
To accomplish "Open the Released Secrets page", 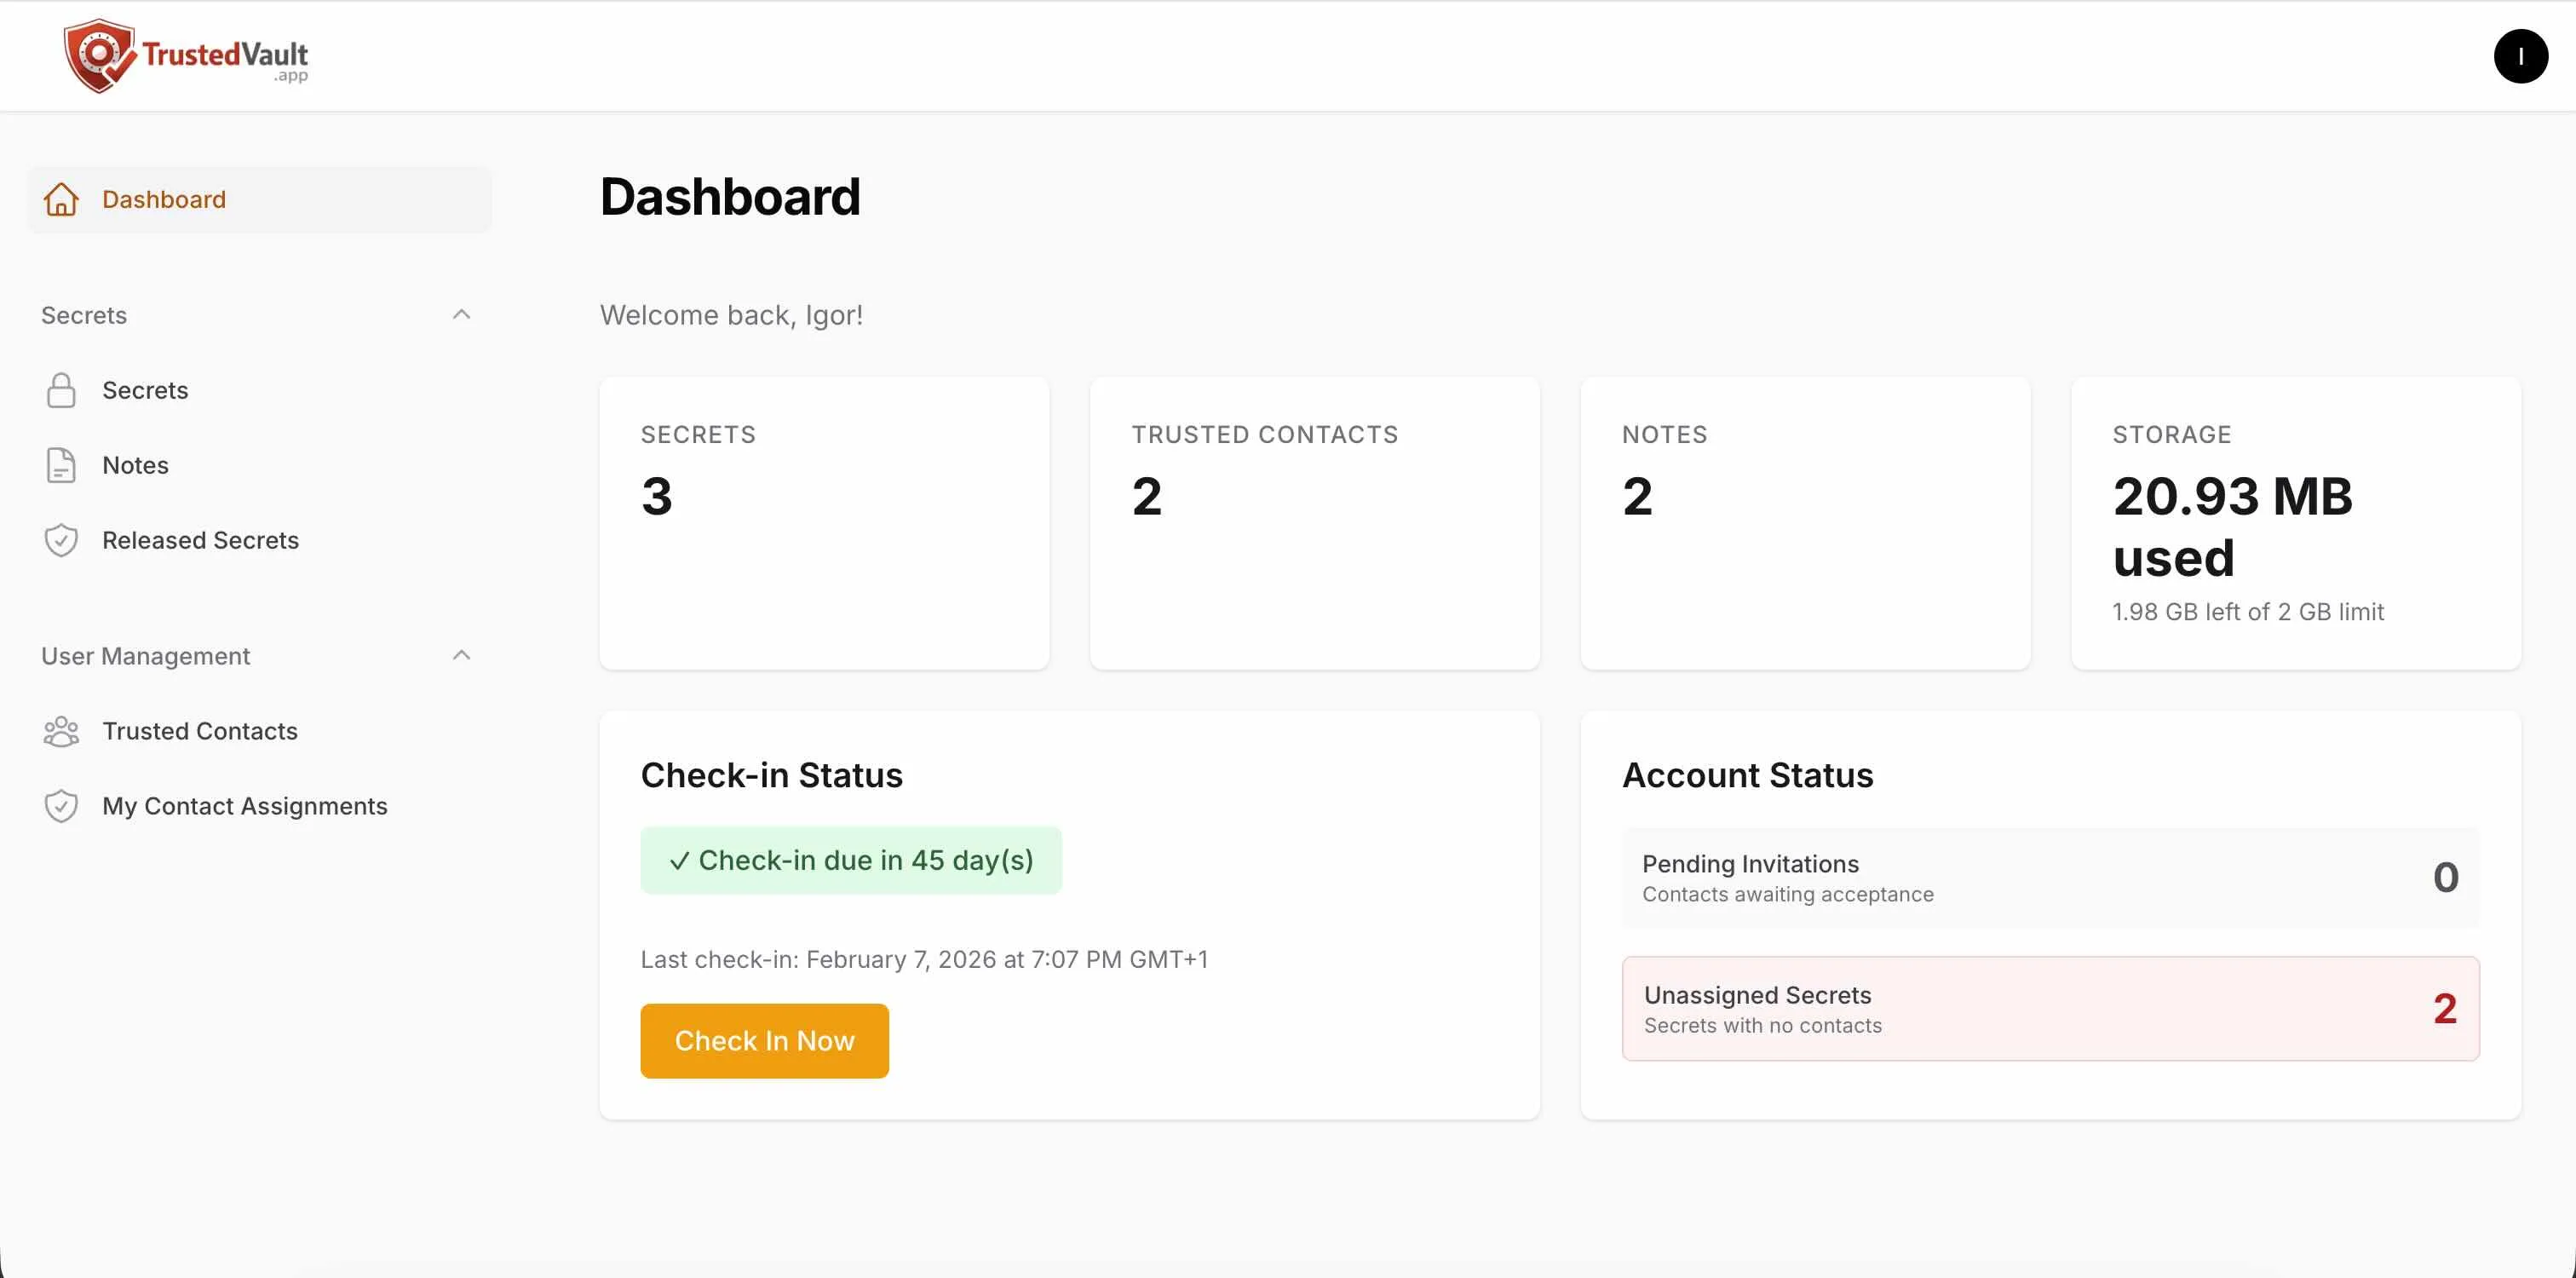I will click(200, 540).
